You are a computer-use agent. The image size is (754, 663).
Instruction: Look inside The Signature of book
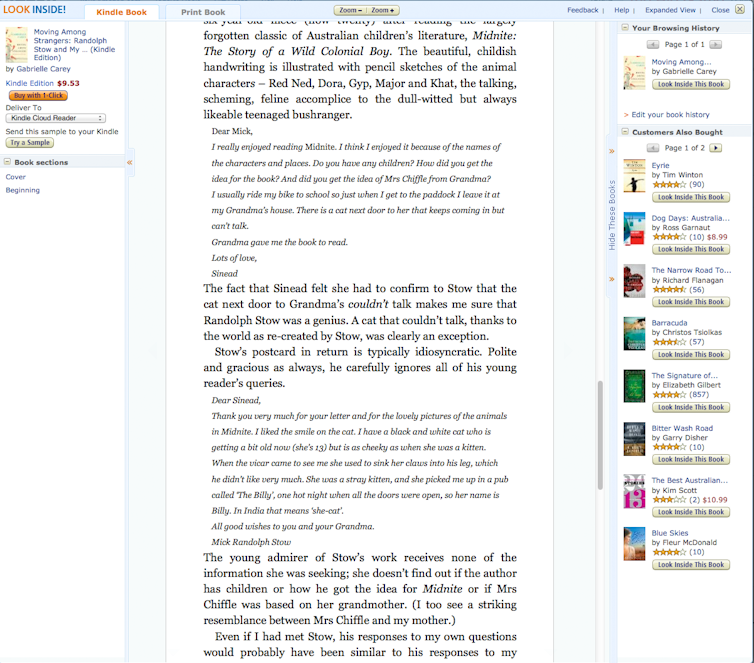coord(691,407)
